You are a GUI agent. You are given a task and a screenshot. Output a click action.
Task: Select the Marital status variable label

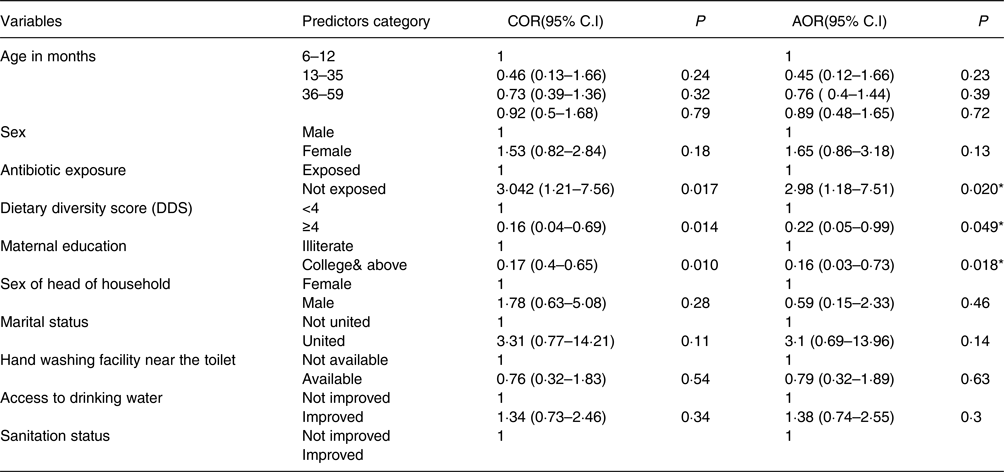point(44,321)
